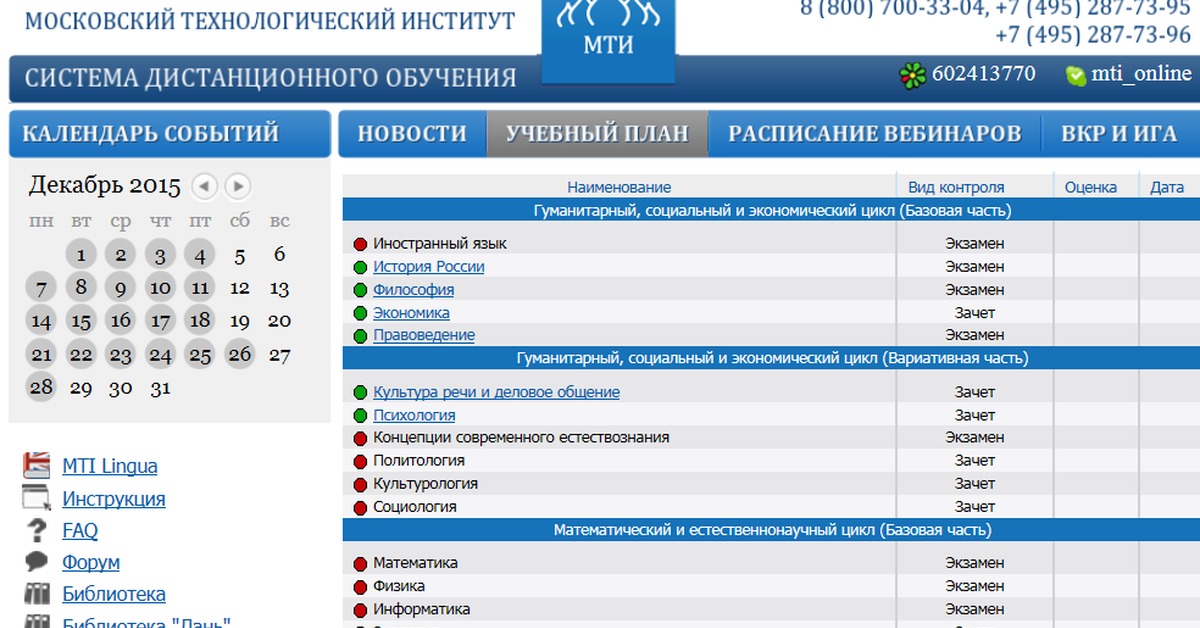1200x628 pixels.
Task: Open the Инструкция link
Action: 114,498
